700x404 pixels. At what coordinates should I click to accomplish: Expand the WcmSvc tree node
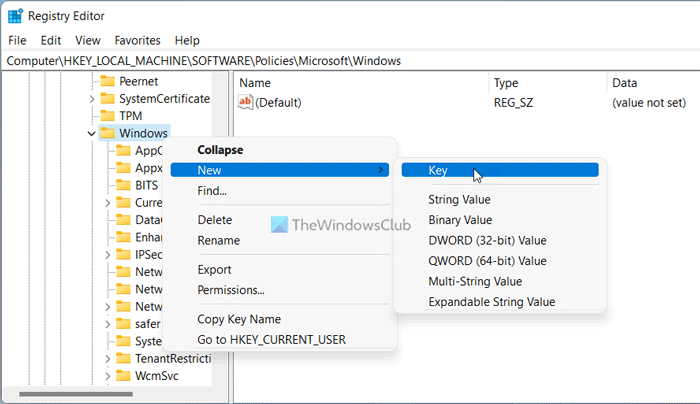[x=108, y=376]
